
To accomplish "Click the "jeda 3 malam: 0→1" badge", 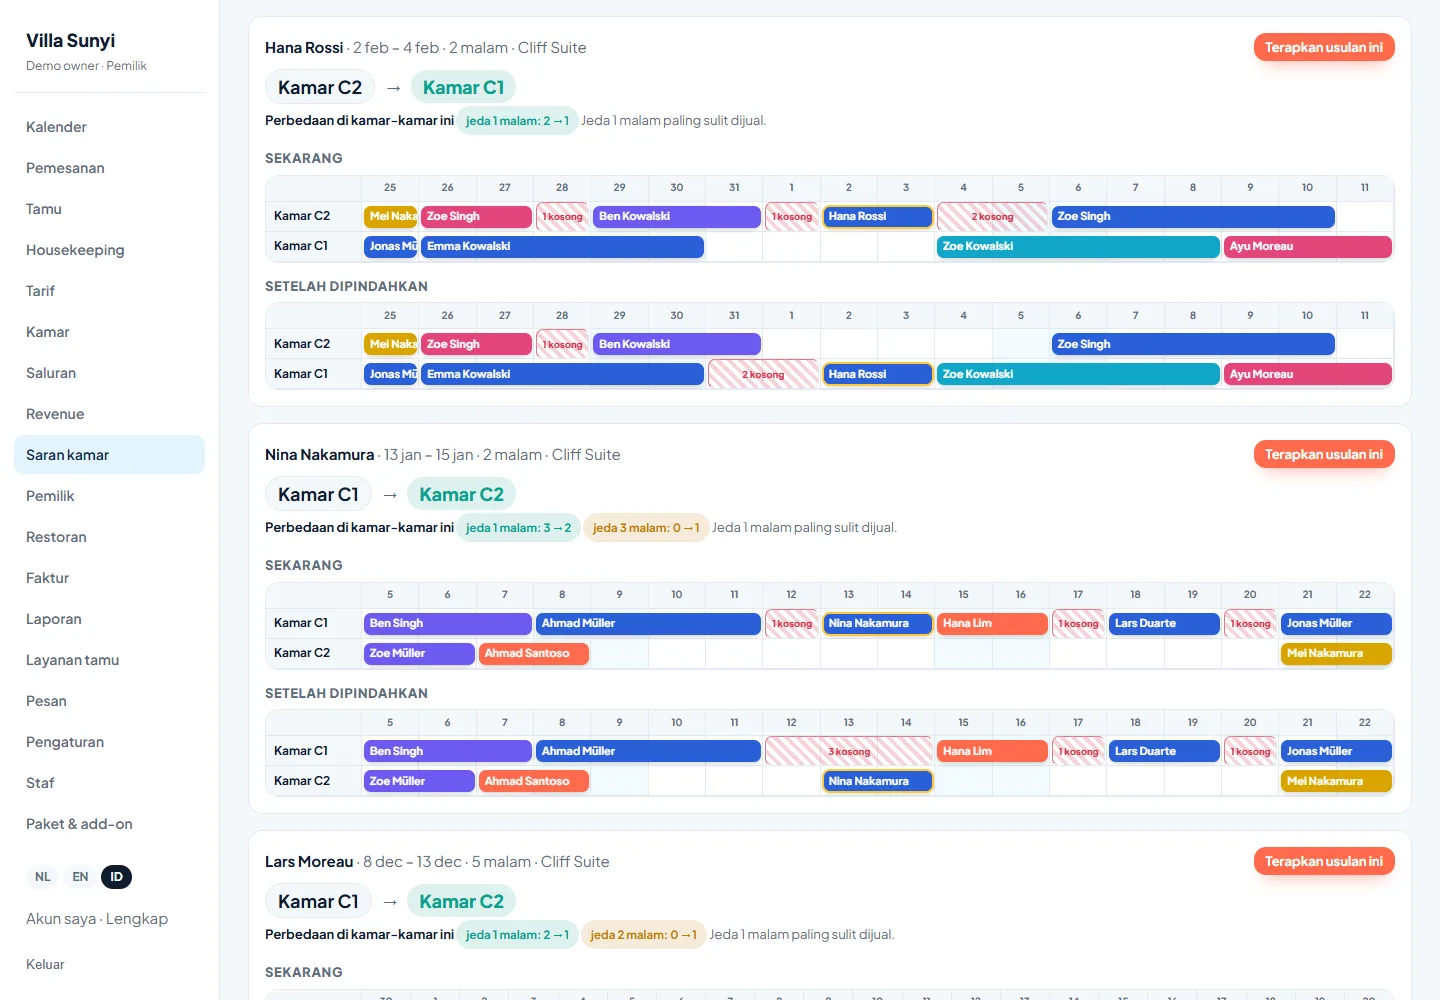I will (646, 528).
